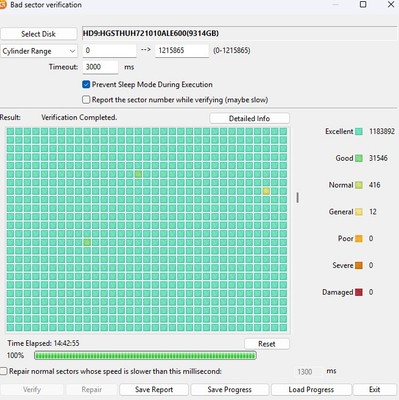The width and height of the screenshot is (399, 400).
Task: Click the Exit button
Action: (375, 390)
